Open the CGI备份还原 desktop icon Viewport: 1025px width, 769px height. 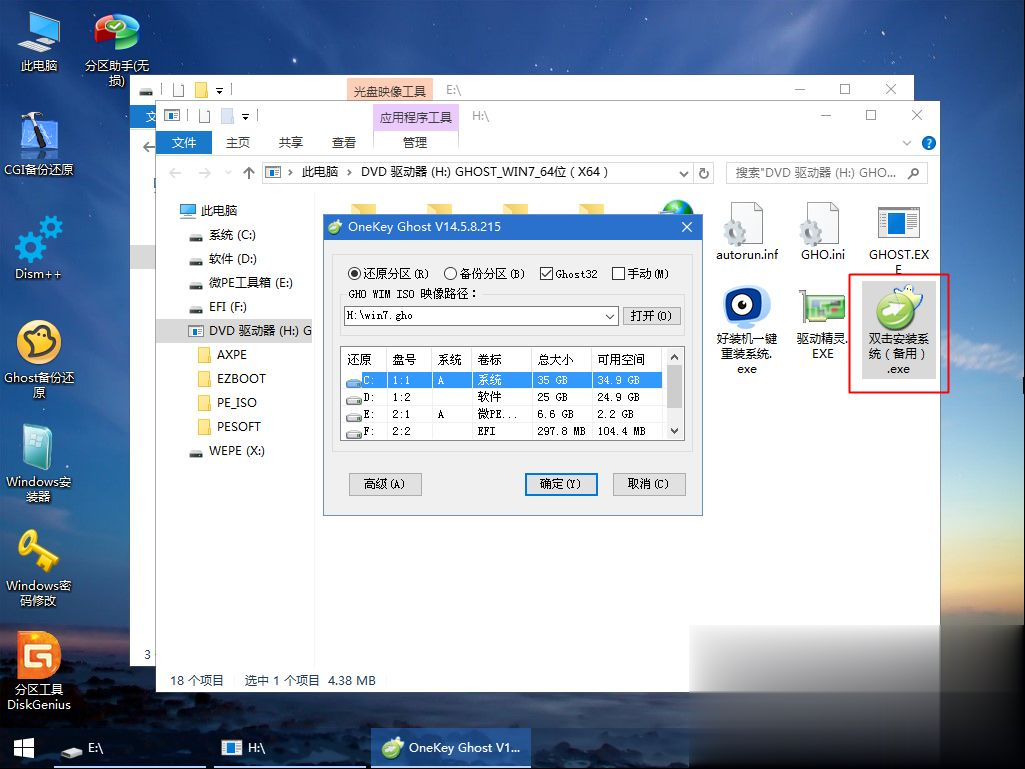pos(39,144)
